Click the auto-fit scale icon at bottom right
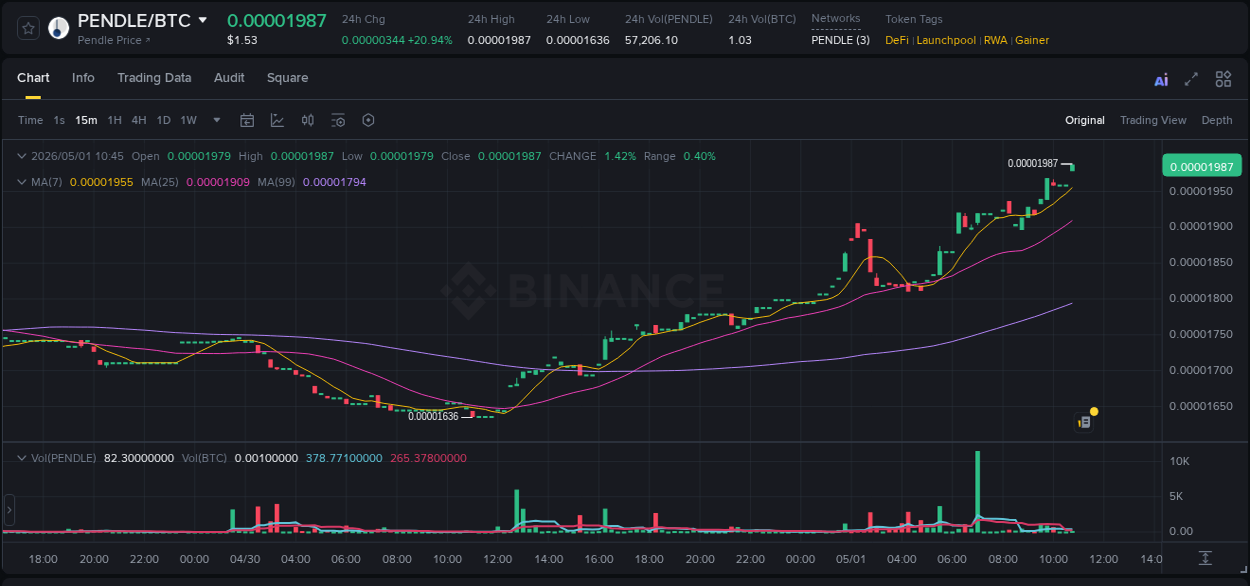This screenshot has width=1250, height=586. tap(1206, 557)
